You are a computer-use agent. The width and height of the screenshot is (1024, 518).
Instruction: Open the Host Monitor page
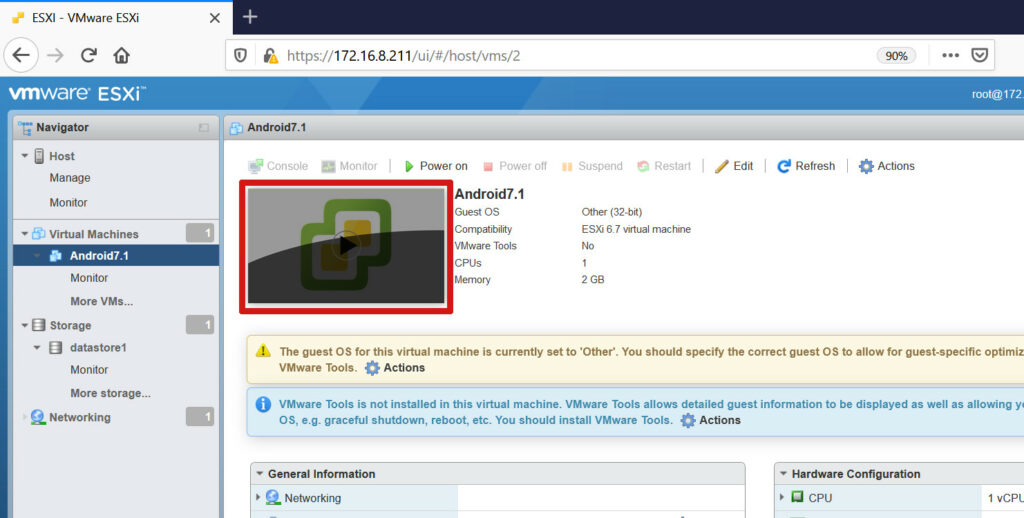(68, 202)
